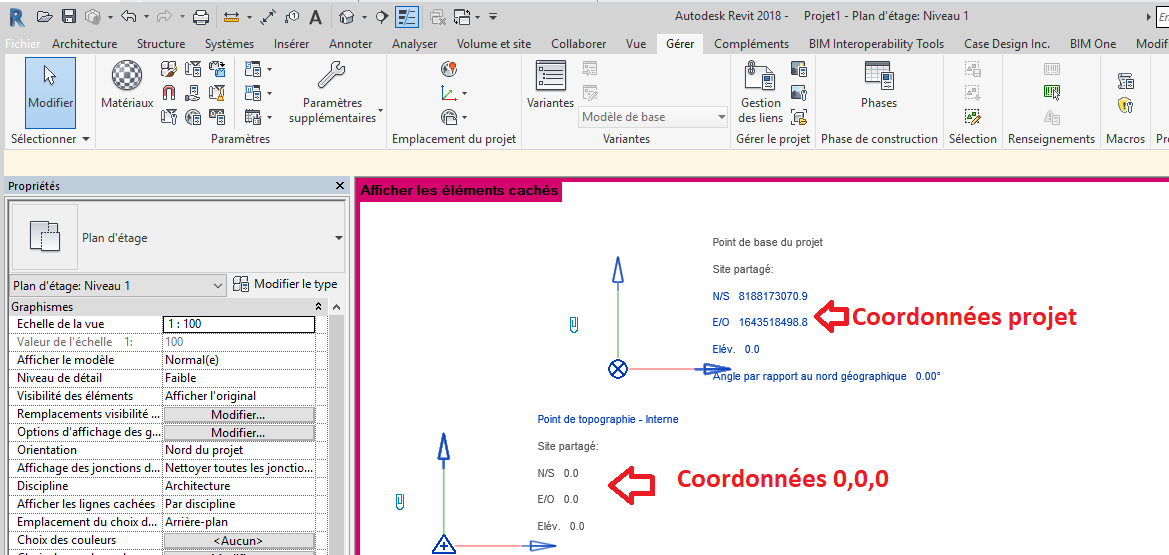Screen dimensions: 1169x555
Task: Switch to the Collaborer ribbon tab
Action: (579, 44)
